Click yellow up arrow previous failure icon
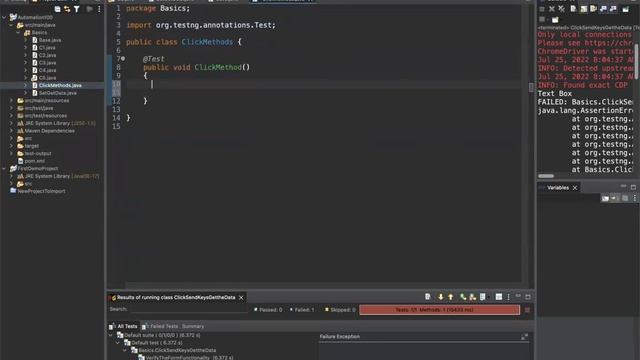Screen dimensions: 640x360 [451, 297]
